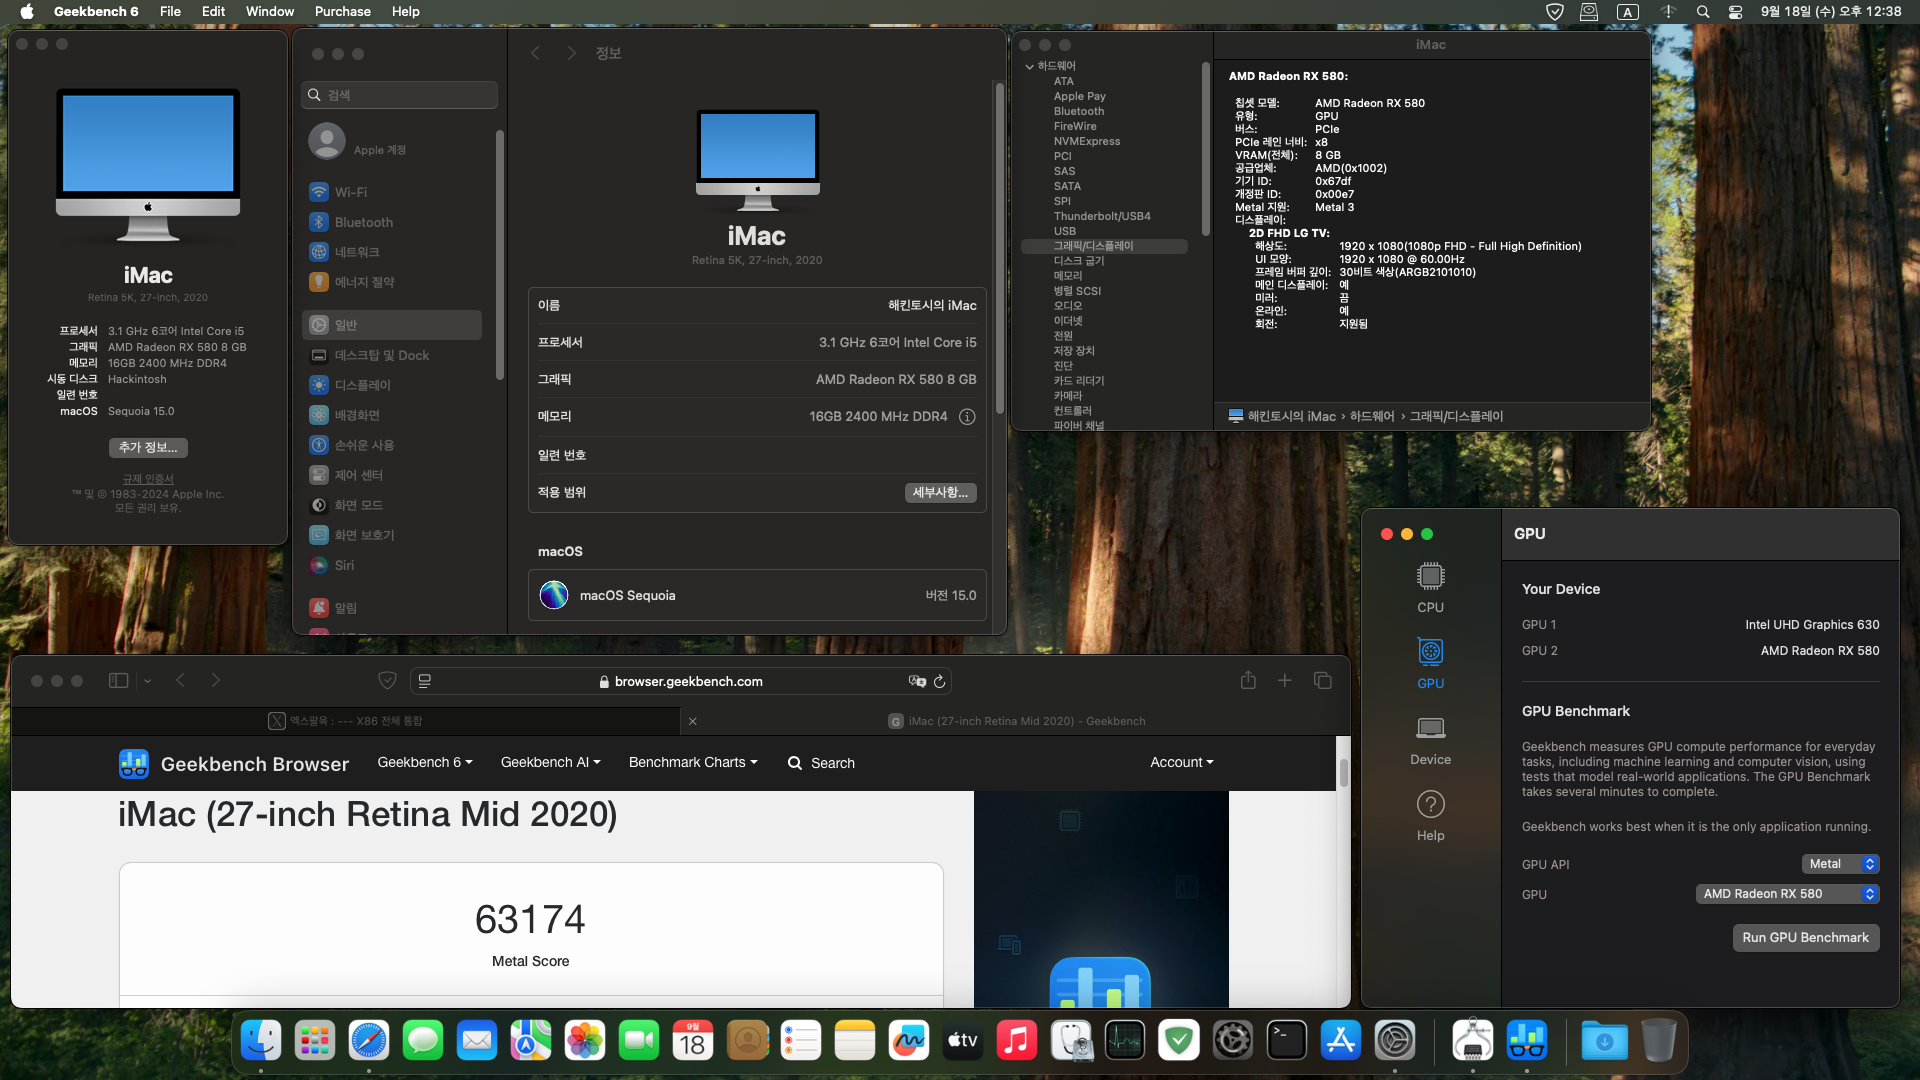
Task: Go back in System Settings
Action: (535, 53)
